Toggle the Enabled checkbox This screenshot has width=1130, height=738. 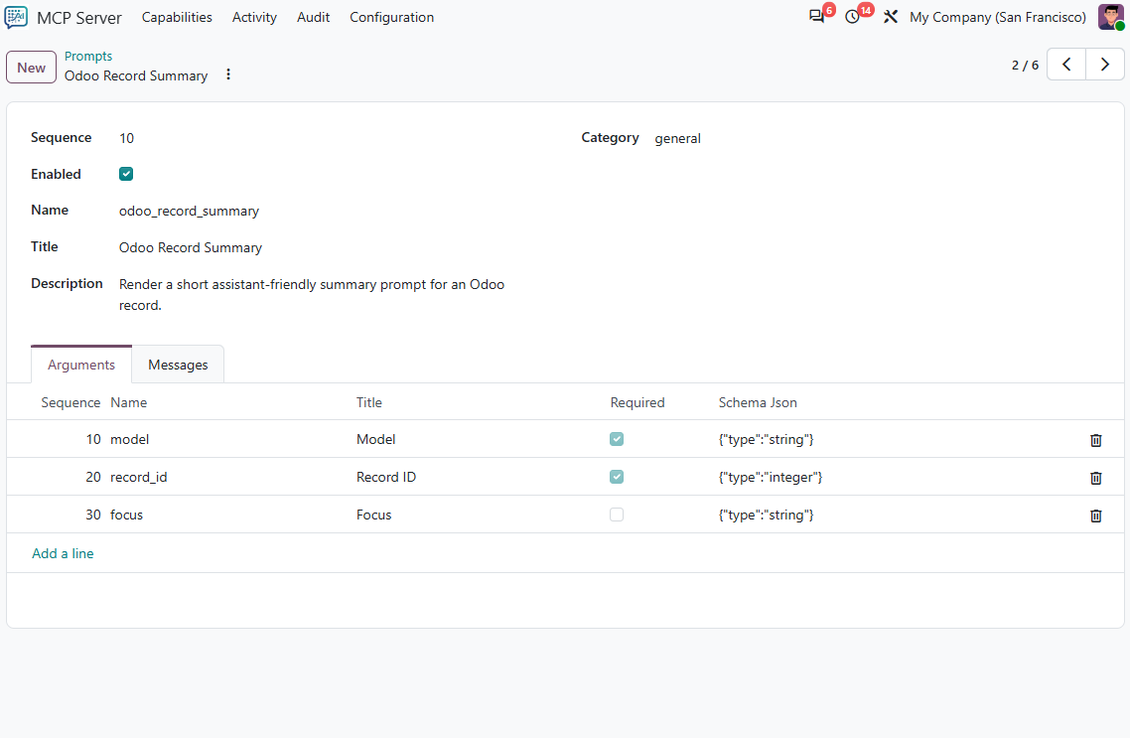[x=126, y=174]
